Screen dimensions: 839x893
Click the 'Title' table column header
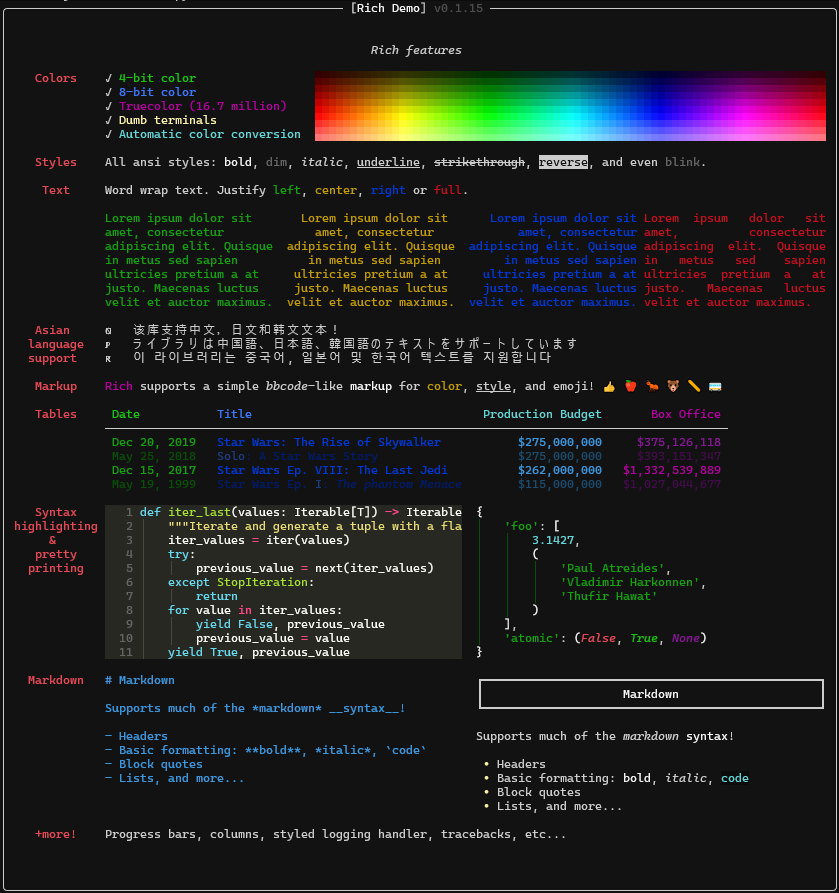tap(234, 414)
